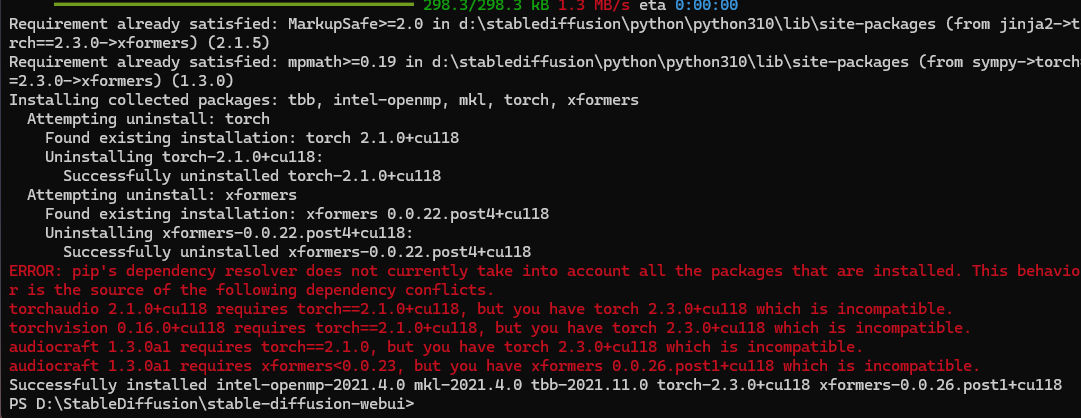Click the green download progress bar
This screenshot has height=418, width=1081.
233,4
